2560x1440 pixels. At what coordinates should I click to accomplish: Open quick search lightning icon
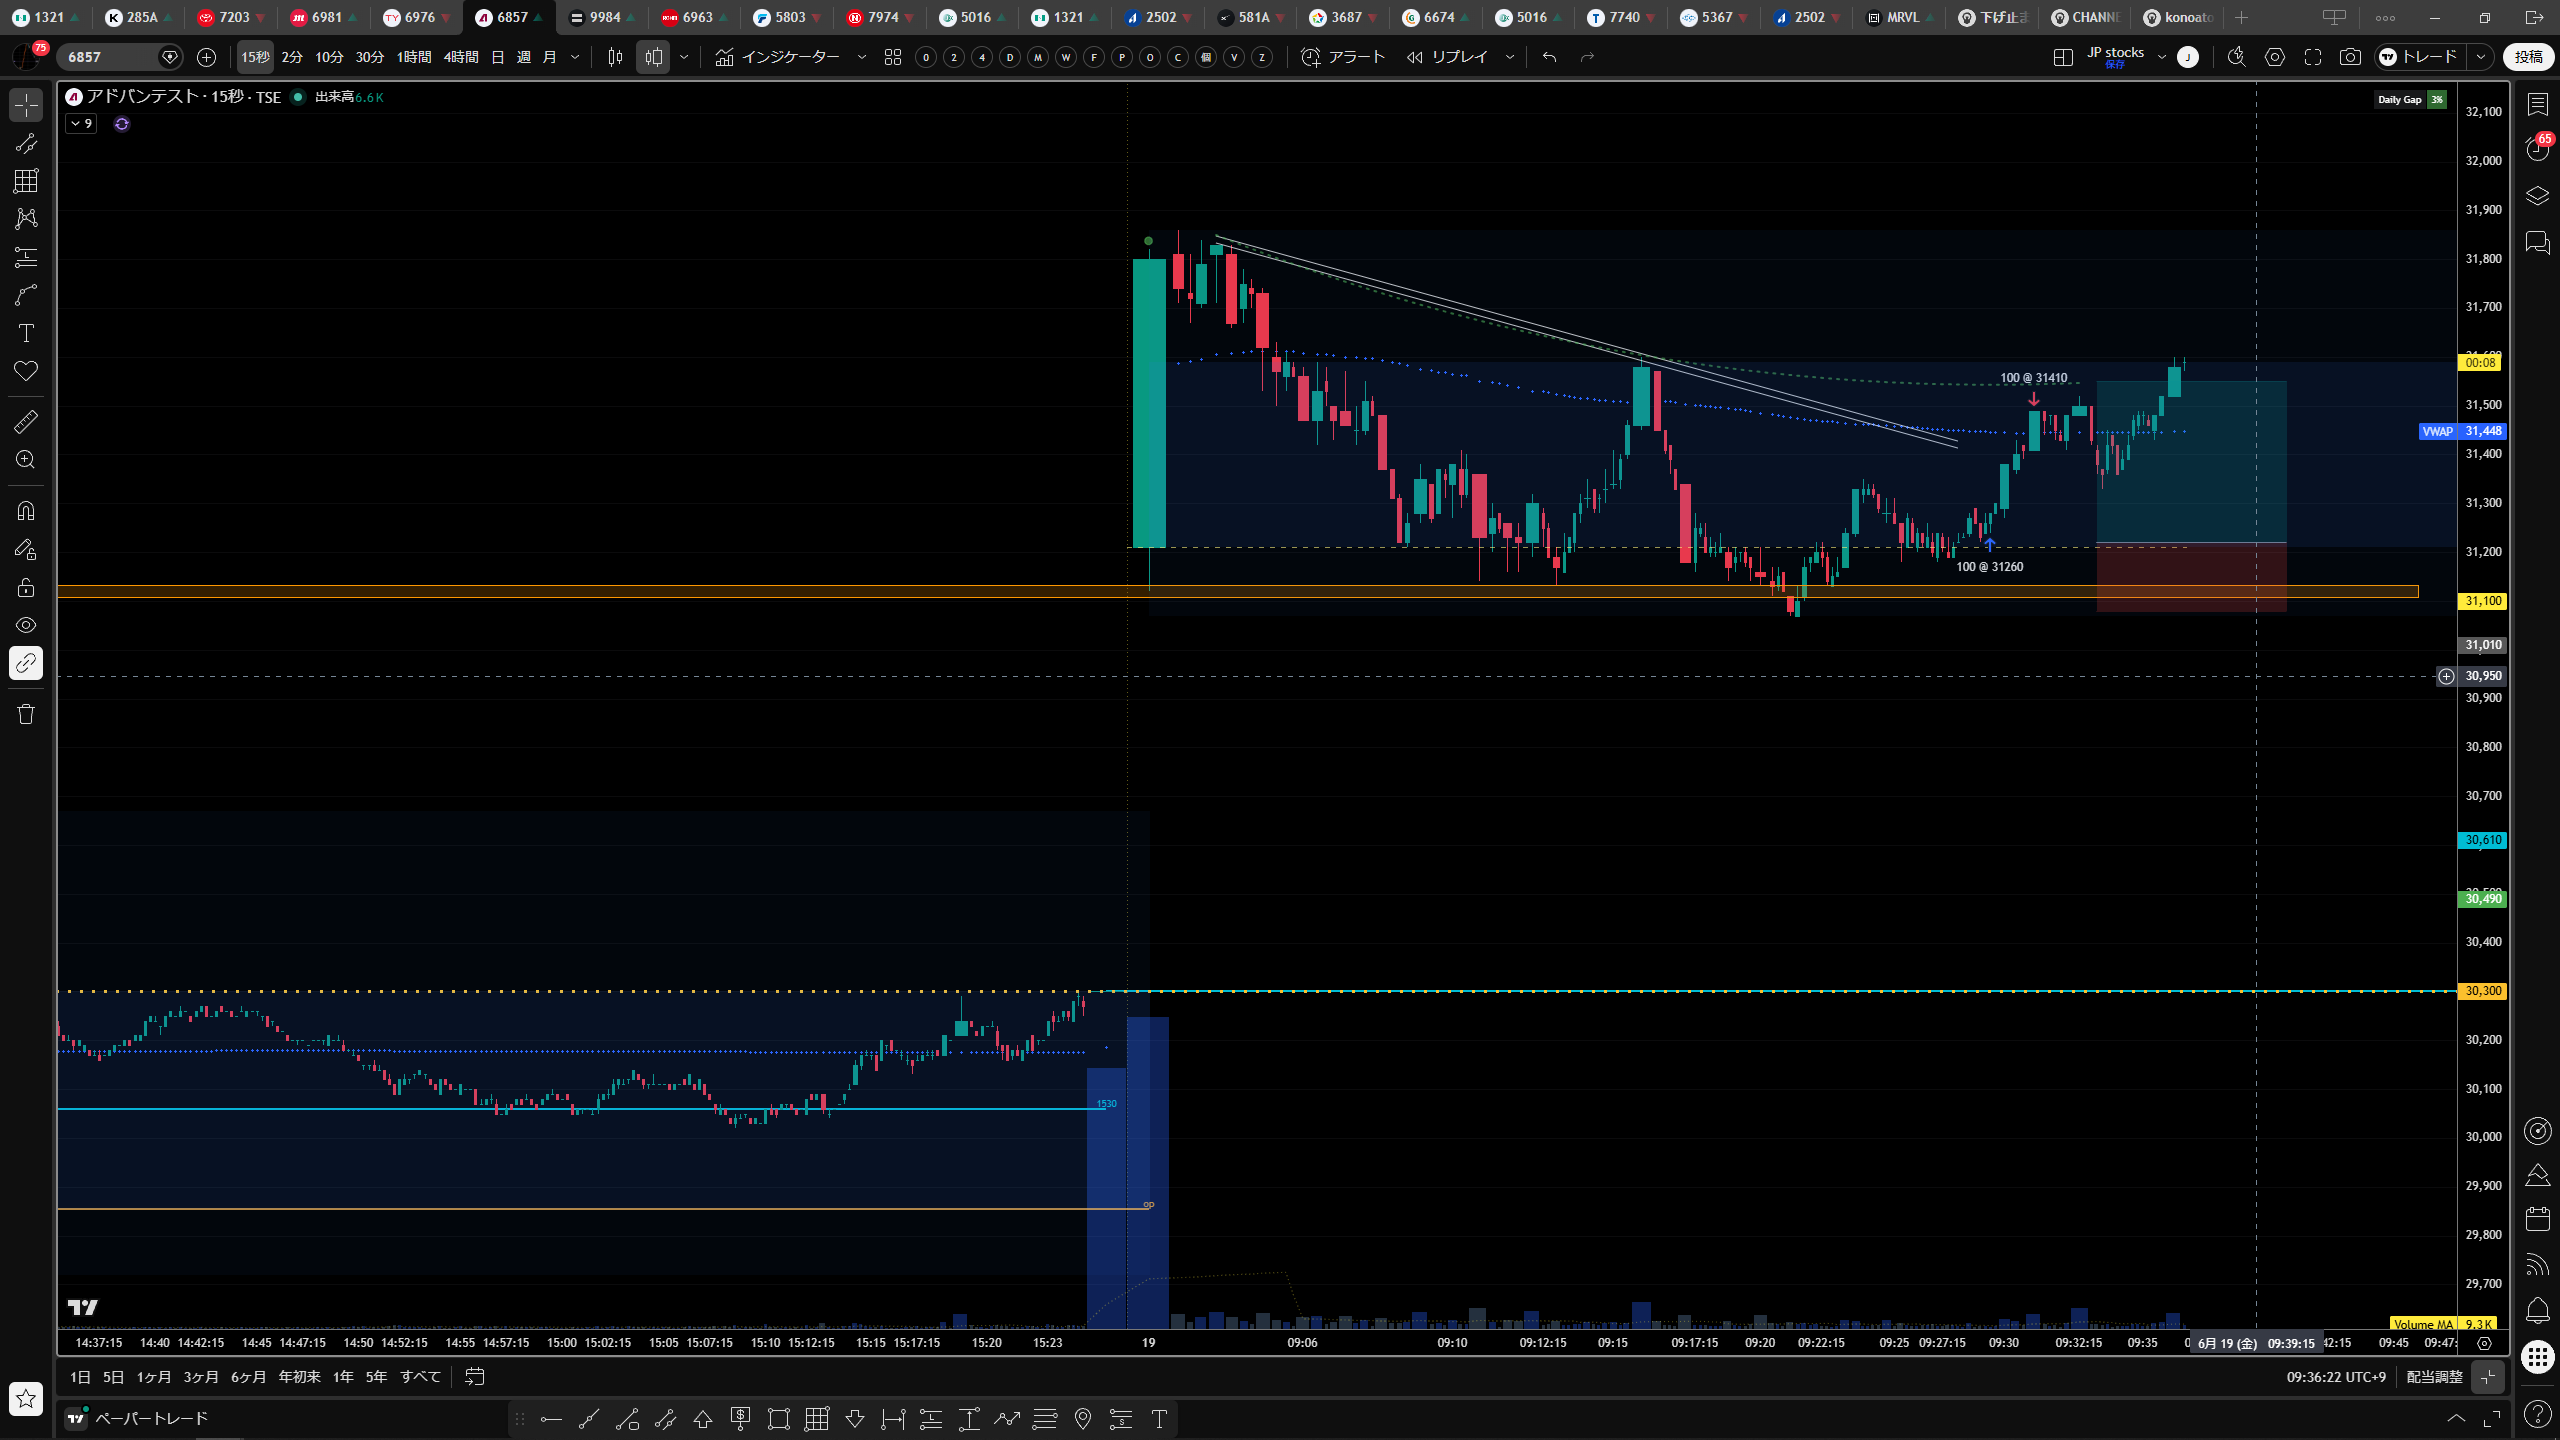click(x=2237, y=57)
